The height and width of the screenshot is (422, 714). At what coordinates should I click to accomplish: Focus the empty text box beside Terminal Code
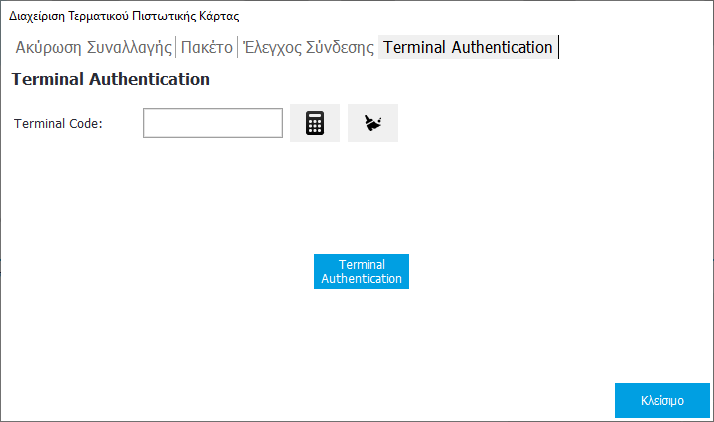coord(213,123)
